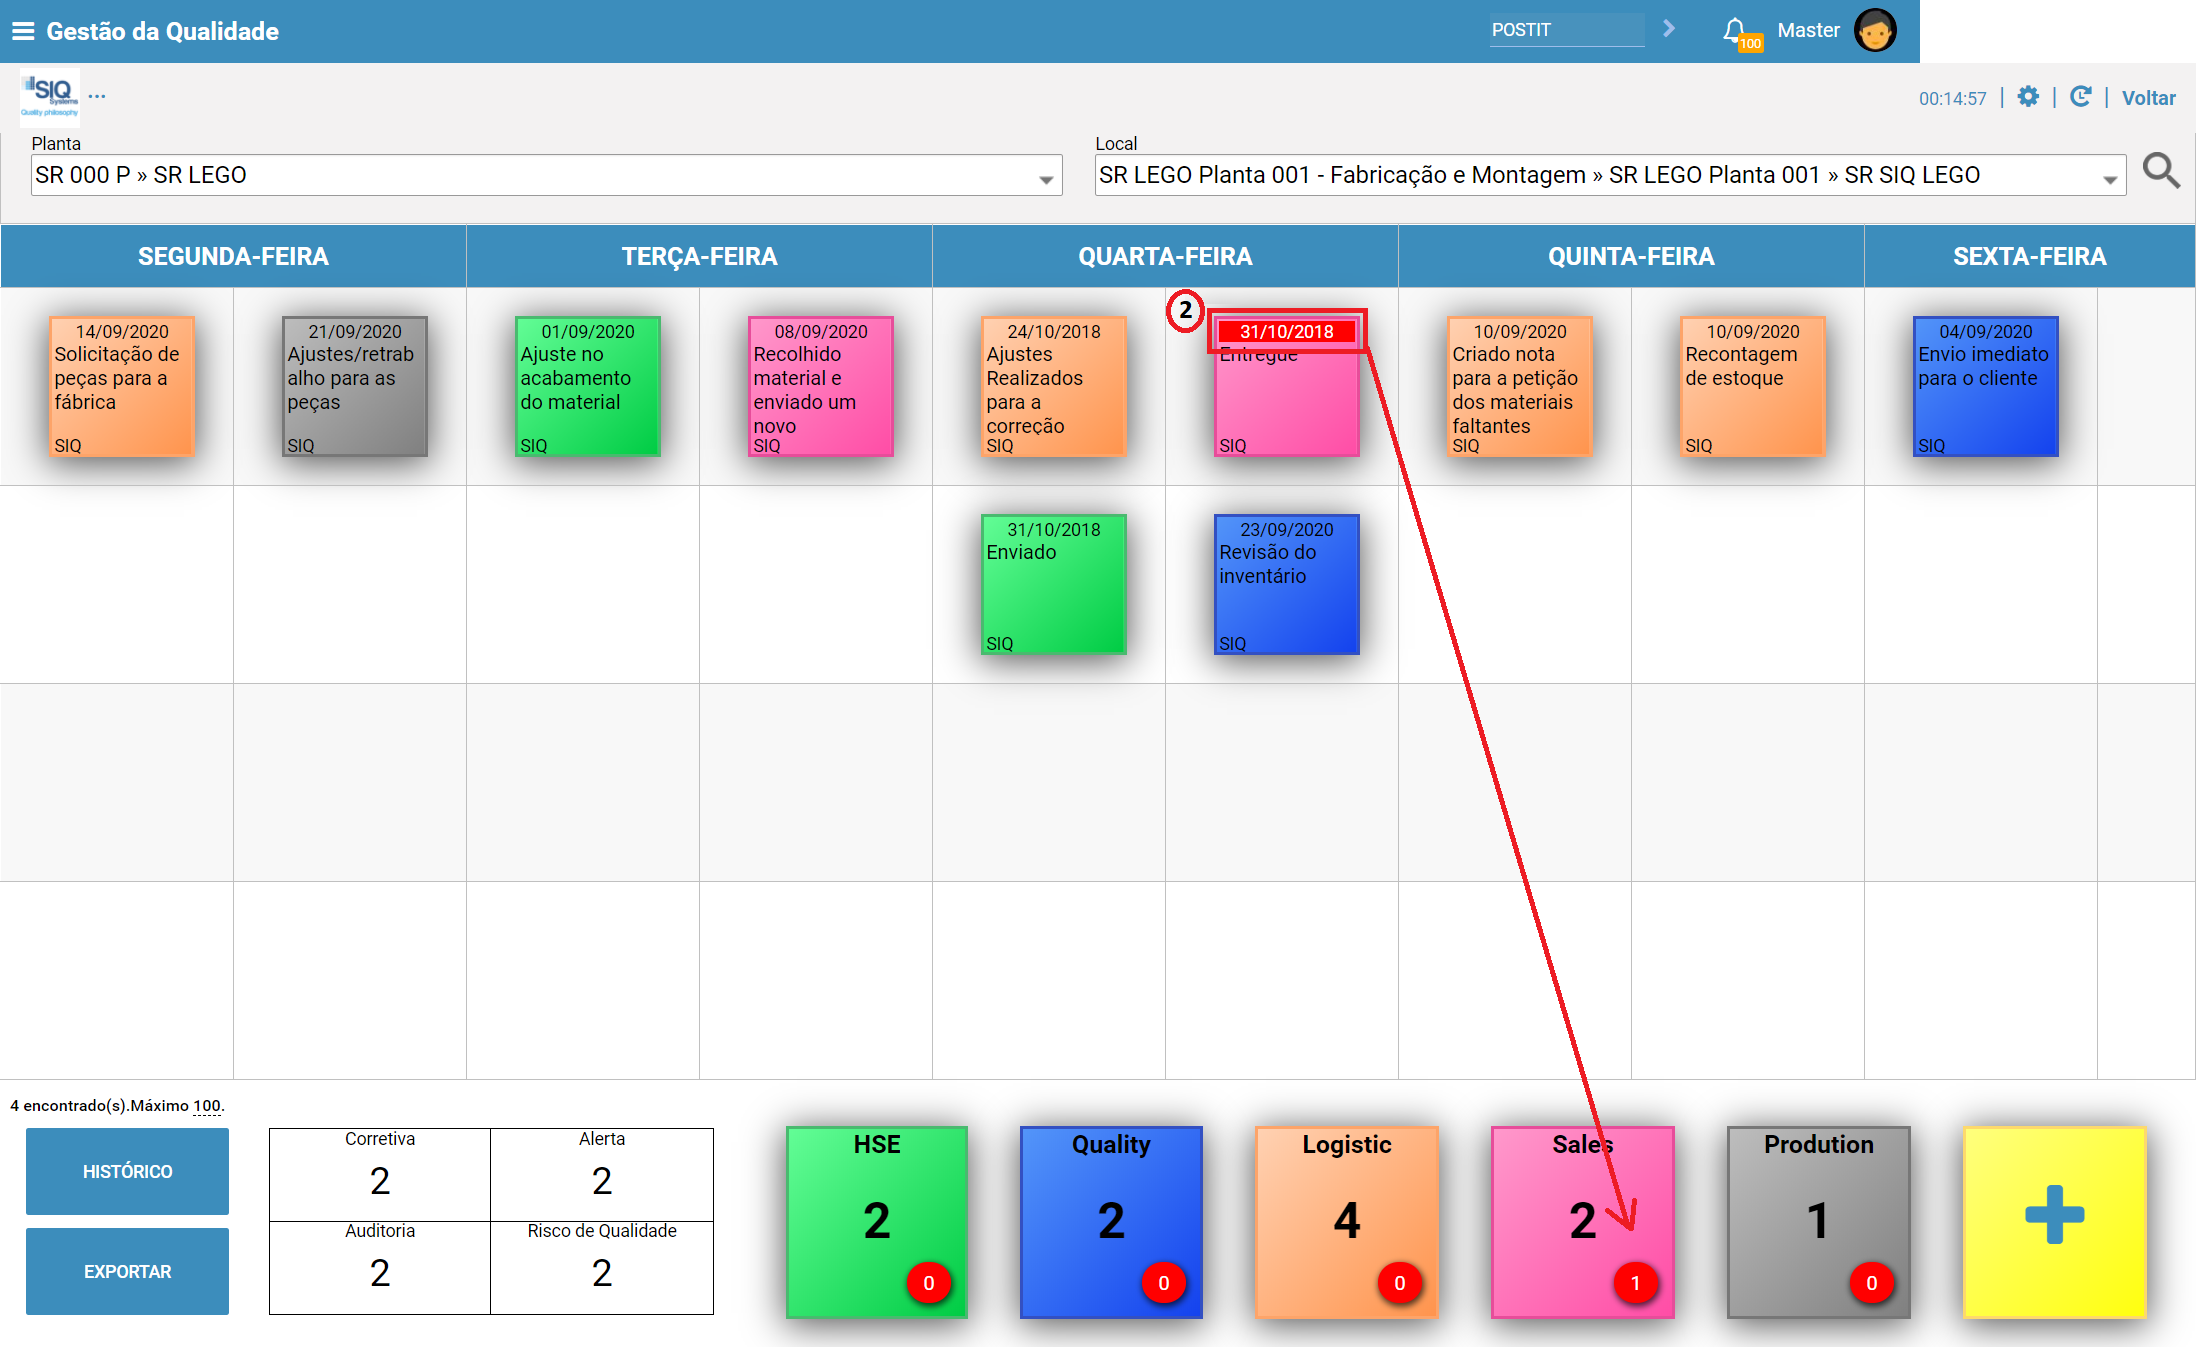Click the 00:14:57 timer text
This screenshot has height=1347, width=2196.
(x=1952, y=98)
